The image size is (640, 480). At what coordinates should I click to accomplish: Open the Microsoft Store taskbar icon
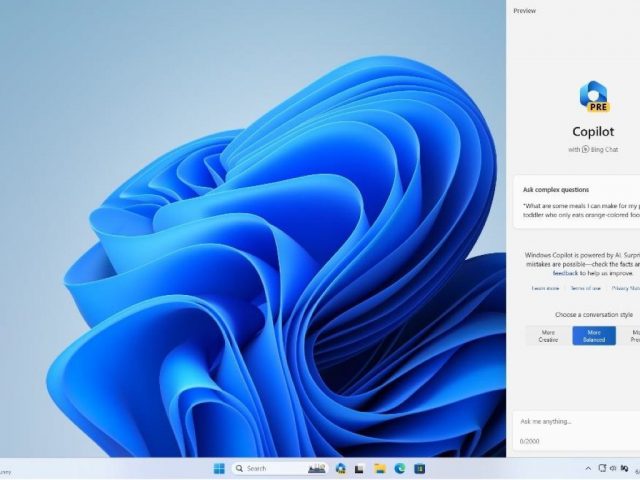point(420,469)
